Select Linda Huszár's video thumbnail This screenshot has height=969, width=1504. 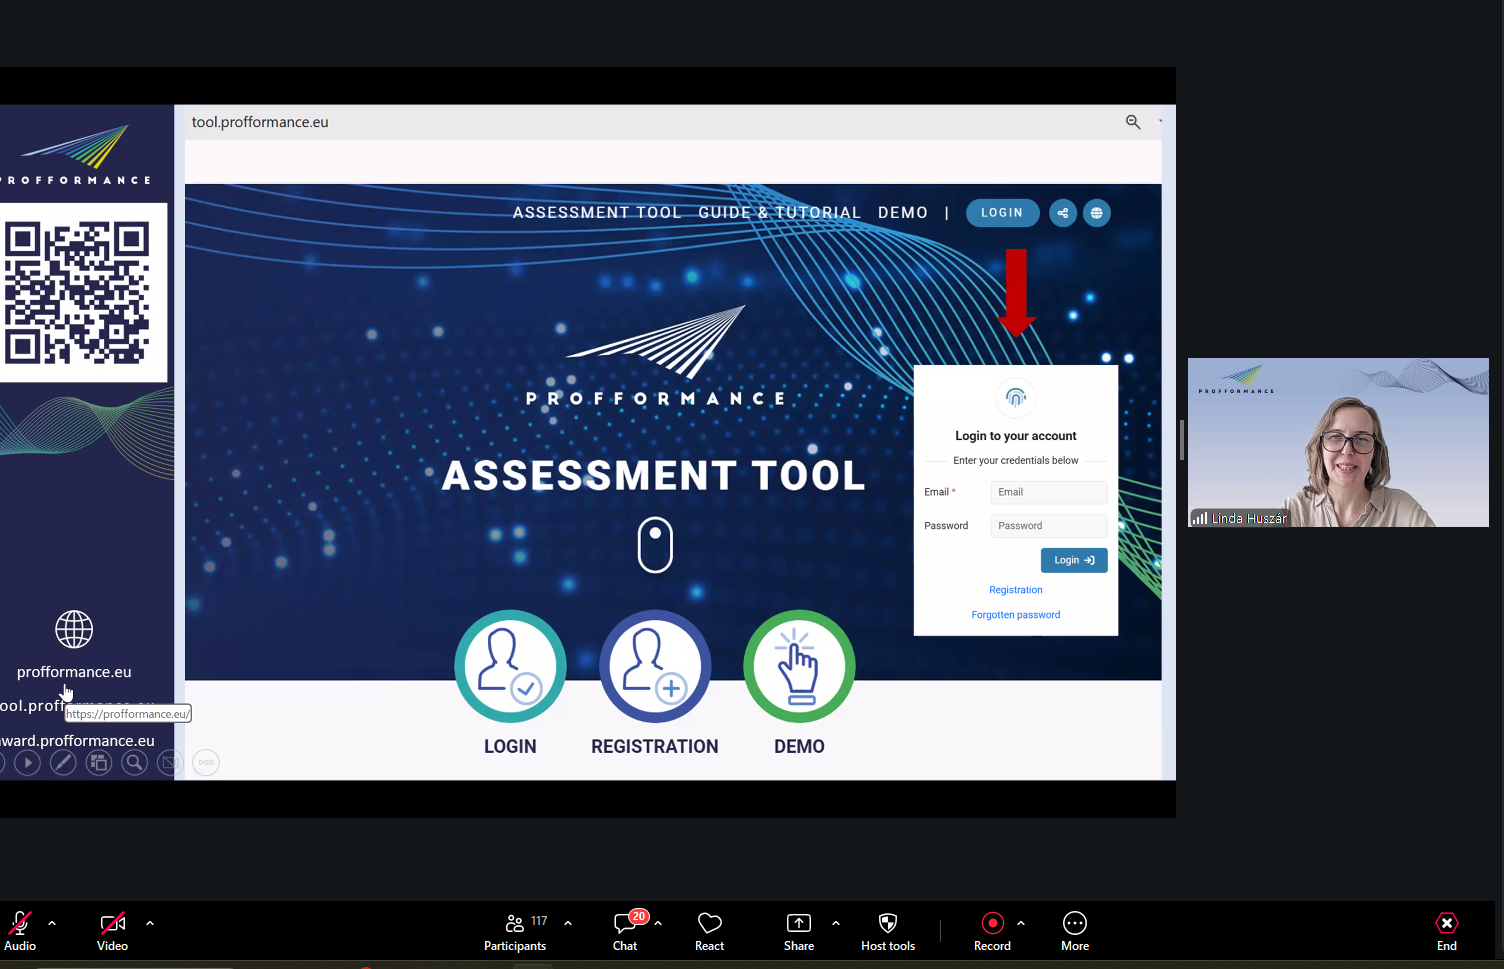(x=1337, y=442)
